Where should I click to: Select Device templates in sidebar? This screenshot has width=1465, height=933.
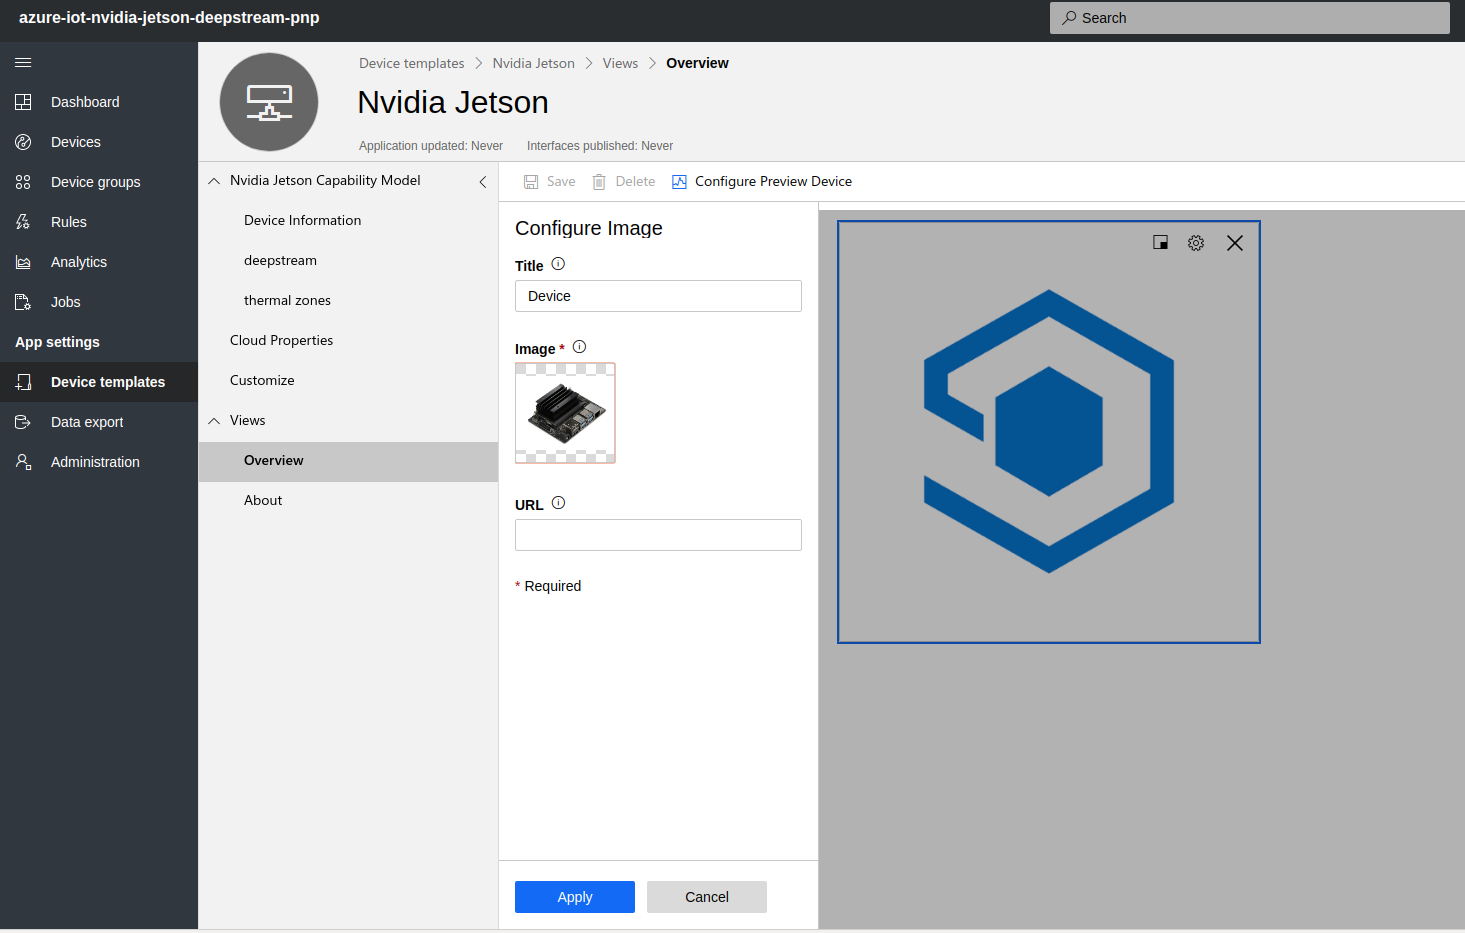tap(99, 382)
